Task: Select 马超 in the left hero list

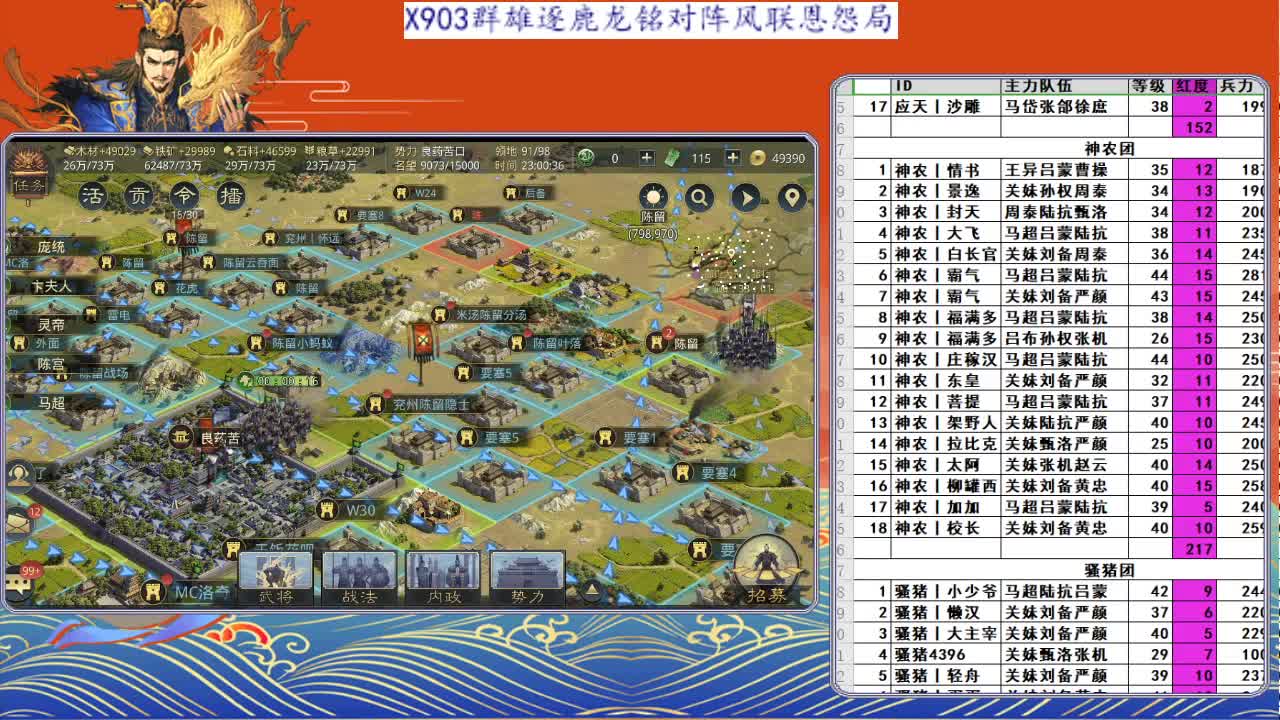Action: tap(52, 403)
